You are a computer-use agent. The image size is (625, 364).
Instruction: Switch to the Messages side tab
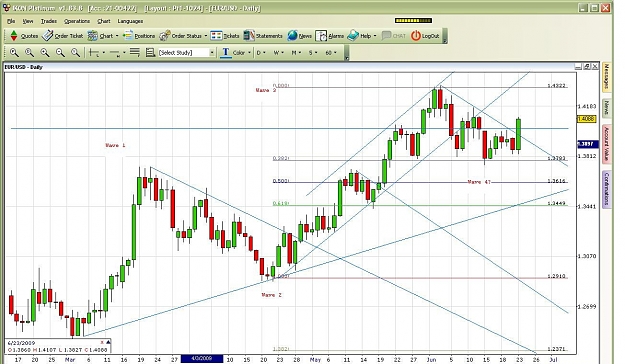tap(606, 77)
